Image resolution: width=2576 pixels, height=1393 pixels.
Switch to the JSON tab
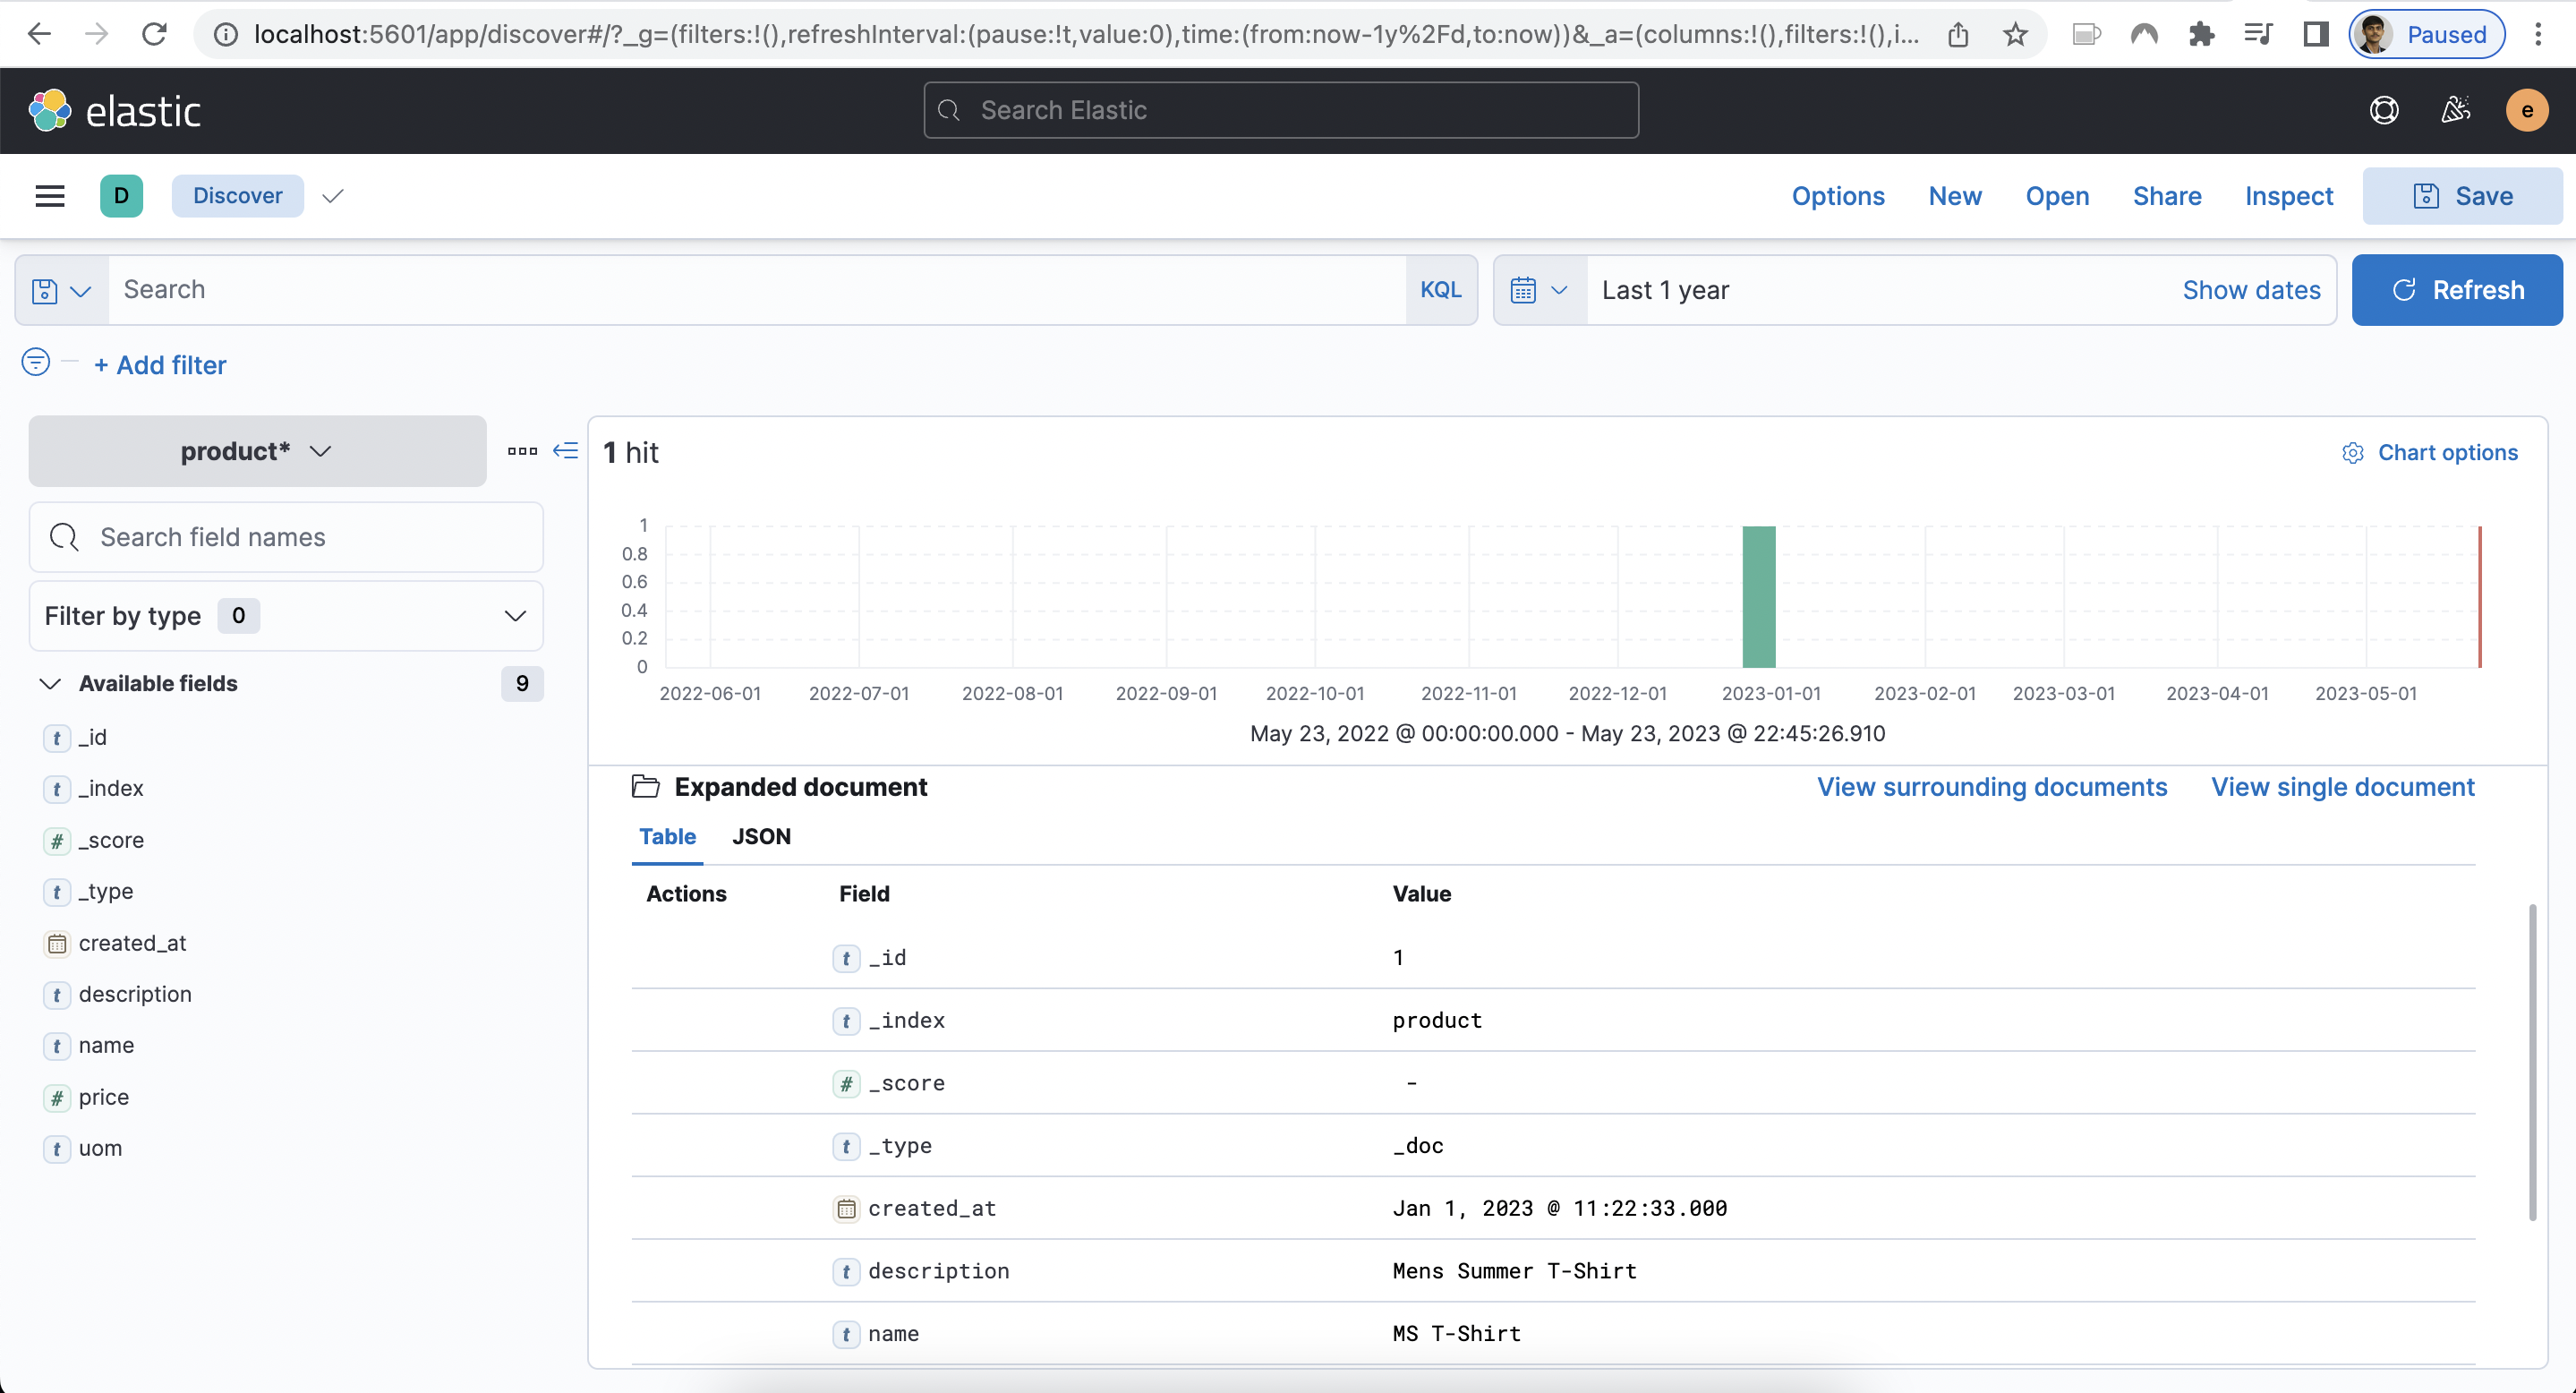point(760,835)
